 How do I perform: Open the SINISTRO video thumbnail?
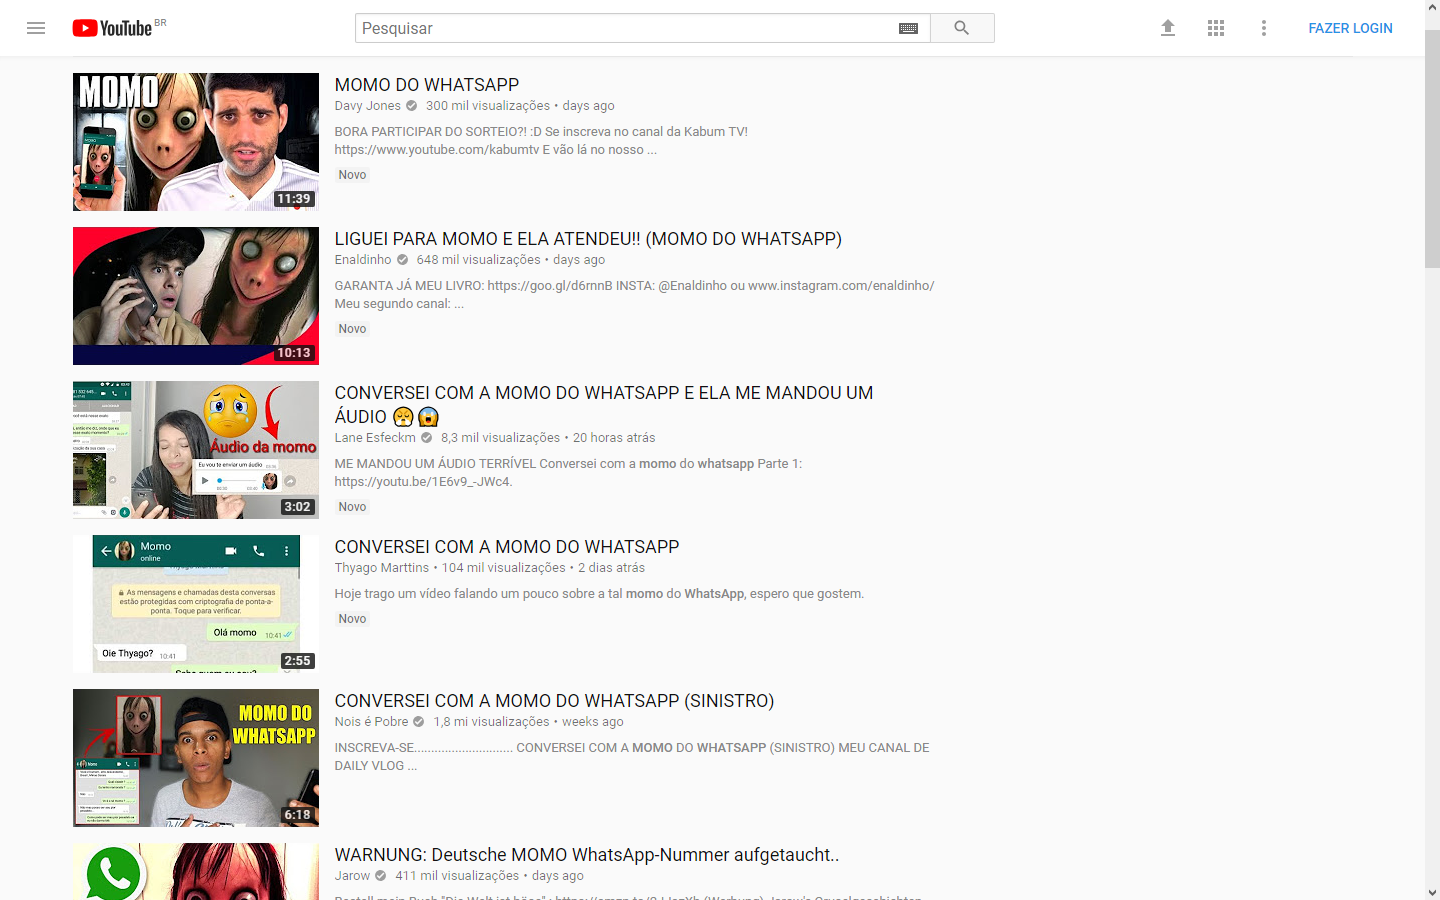196,758
